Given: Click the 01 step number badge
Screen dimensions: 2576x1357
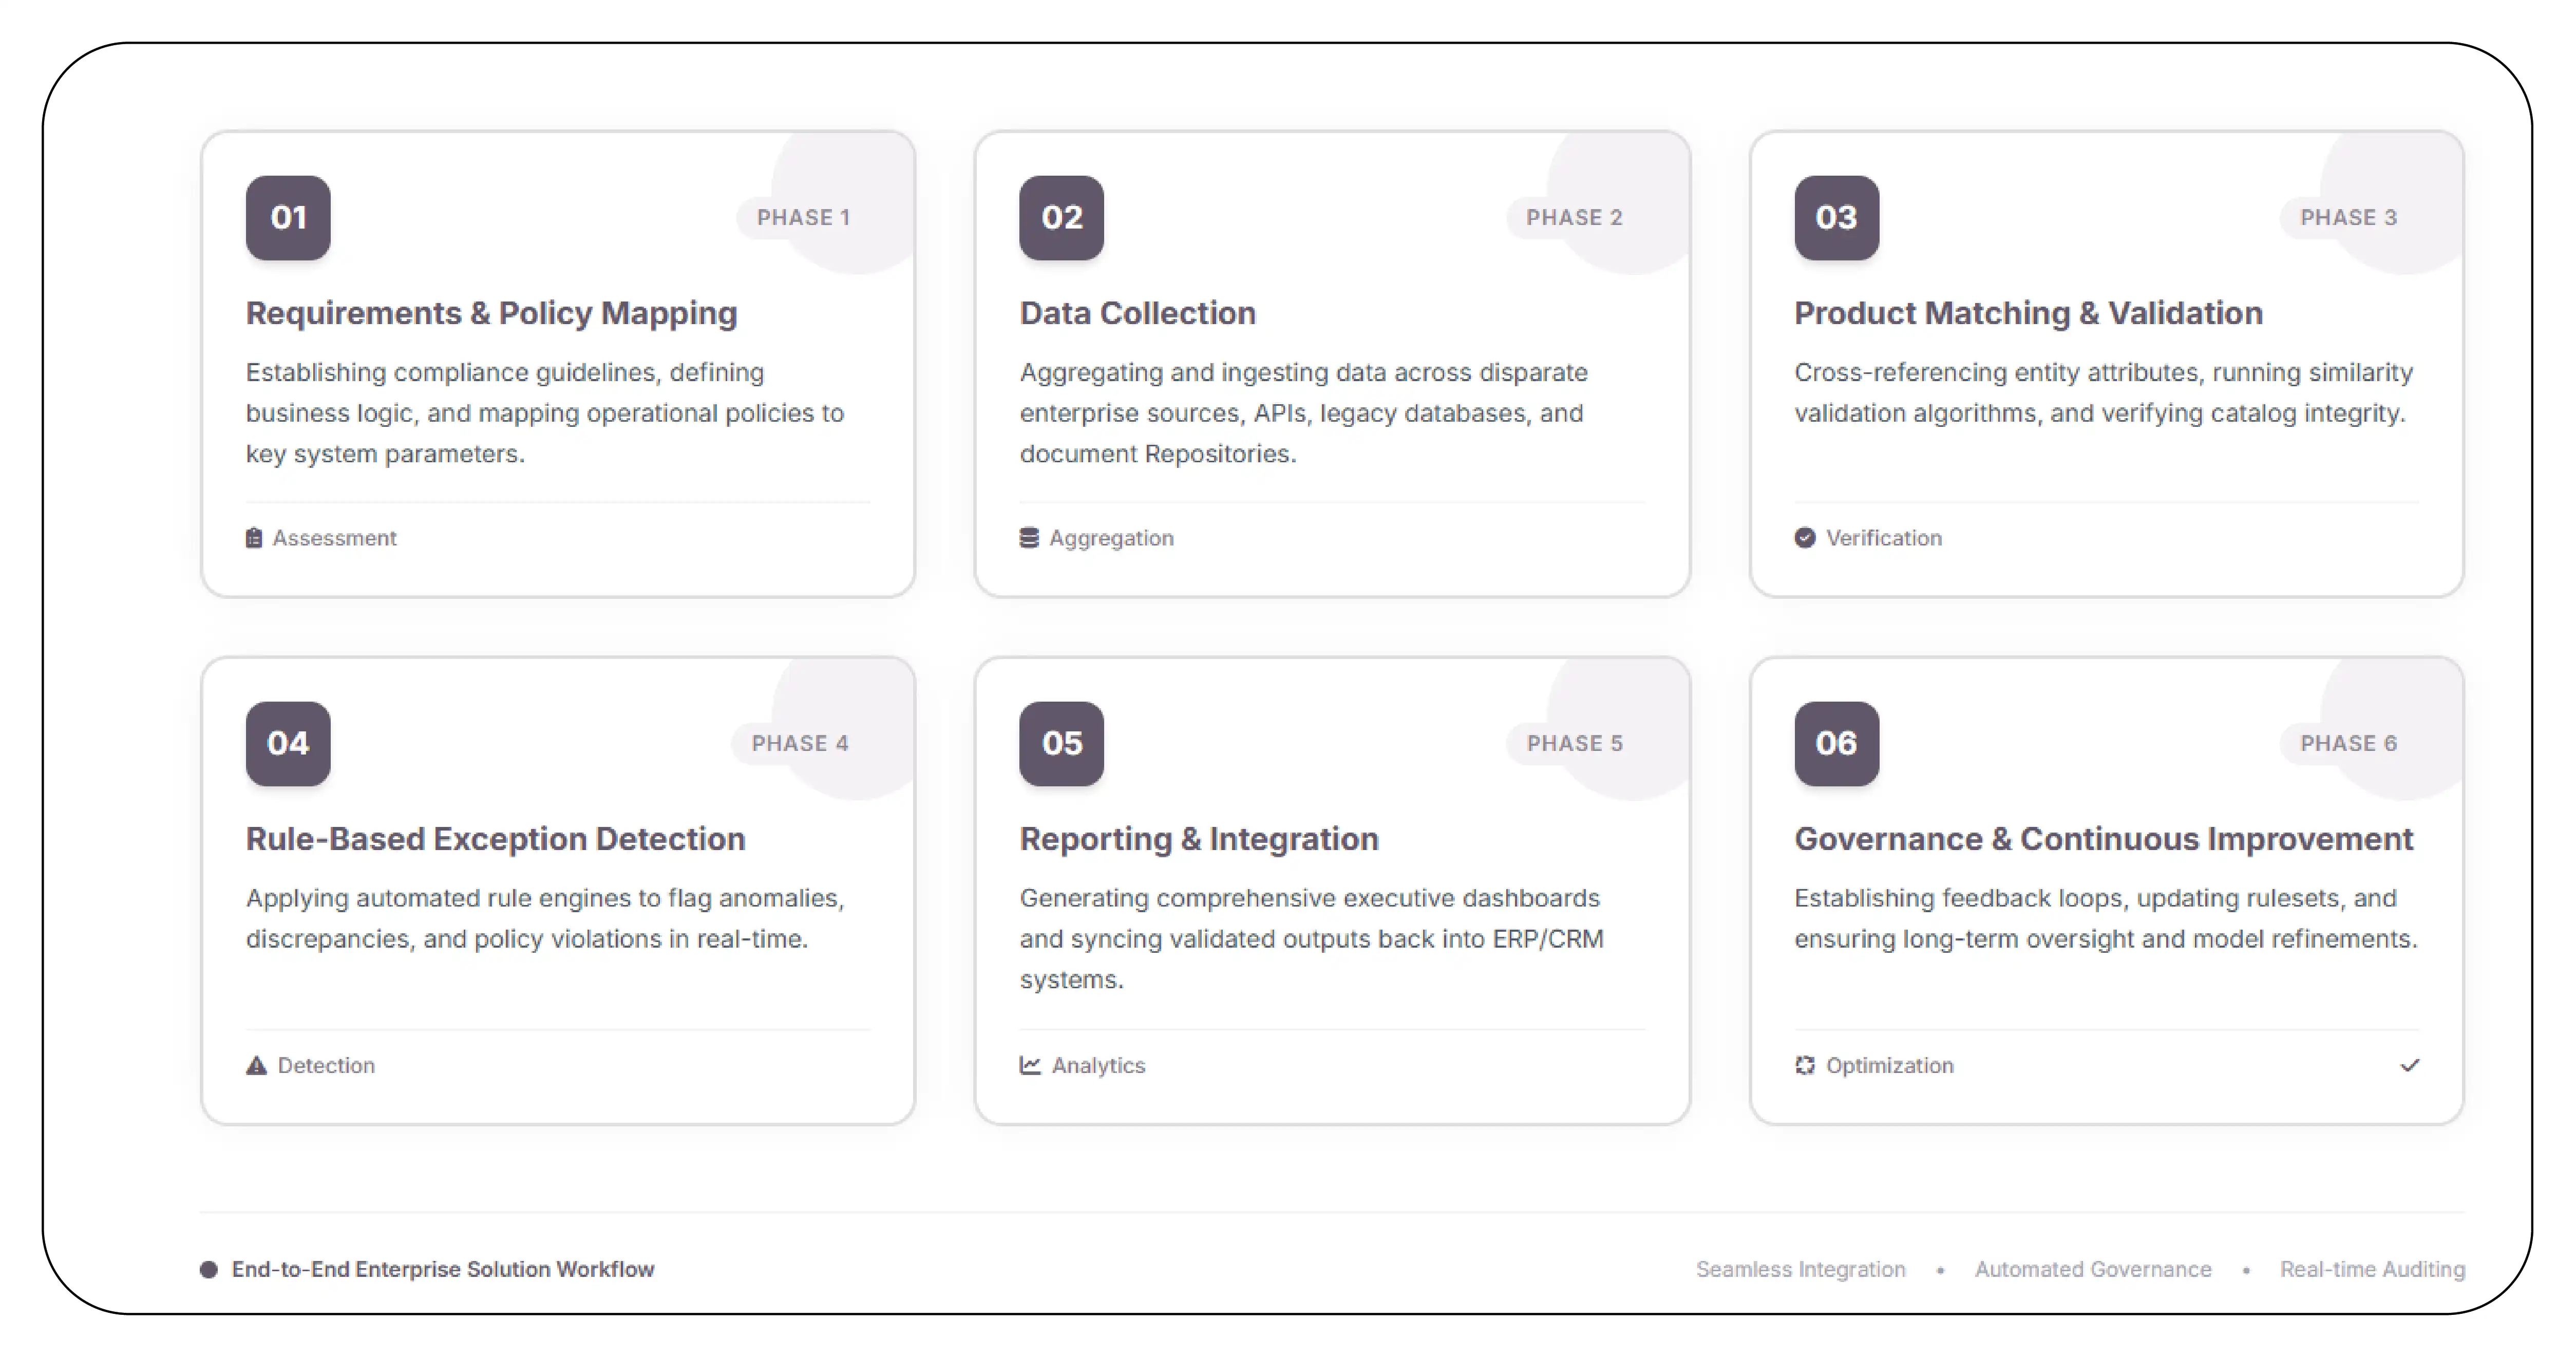Looking at the screenshot, I should pyautogui.click(x=288, y=218).
